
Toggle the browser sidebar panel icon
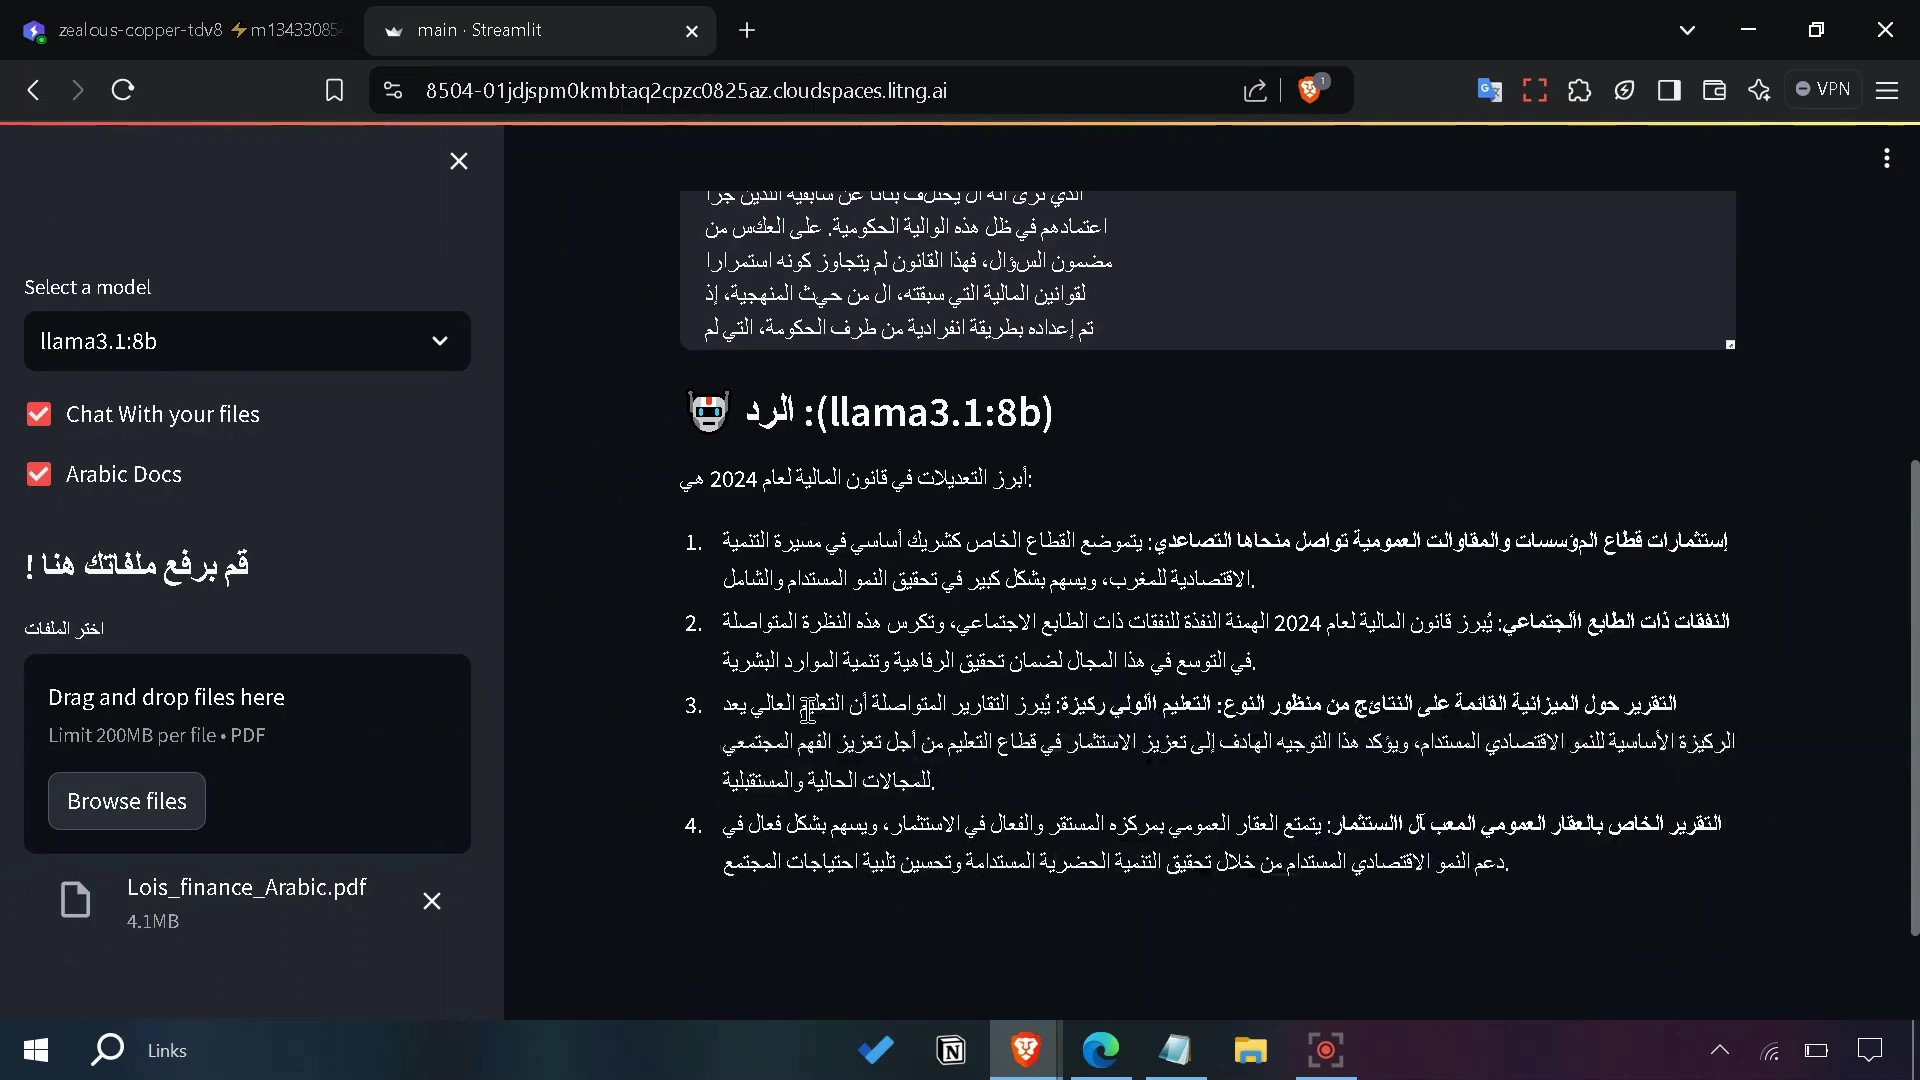1669,90
